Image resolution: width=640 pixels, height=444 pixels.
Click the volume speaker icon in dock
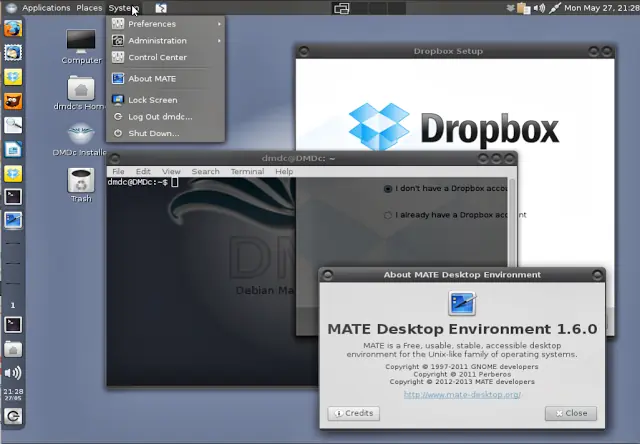click(x=13, y=373)
